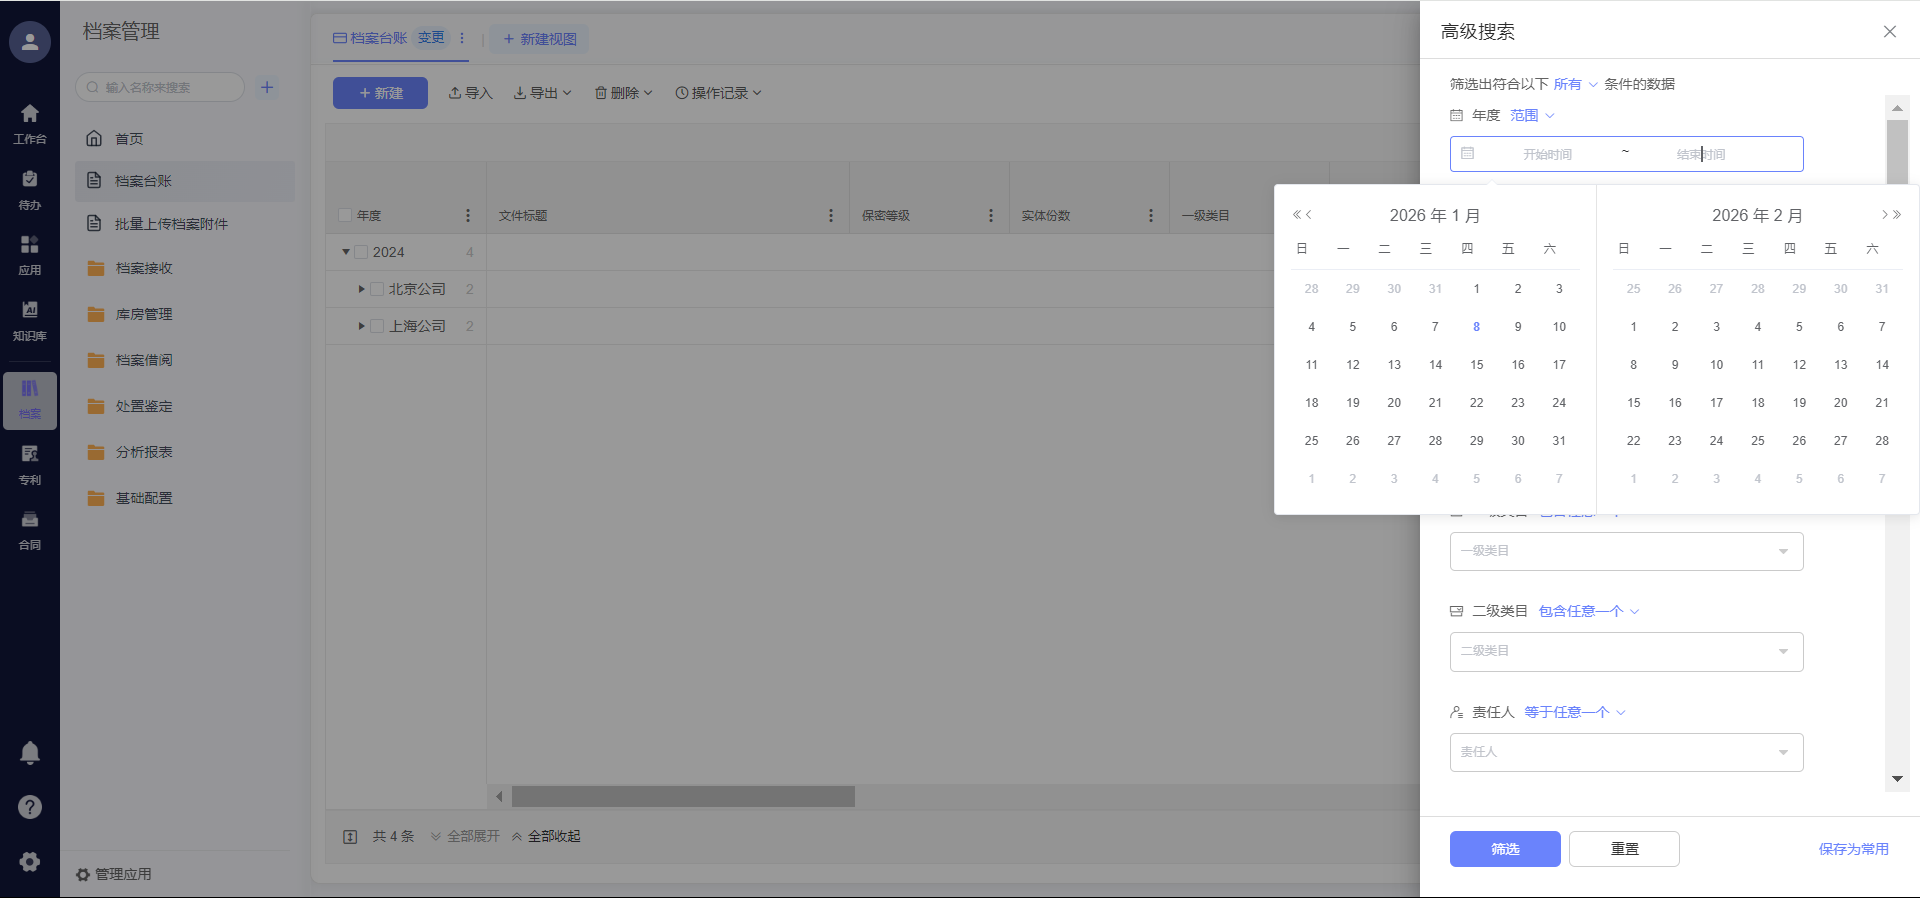
Task: Click the 保存为常用 link
Action: click(x=1853, y=849)
